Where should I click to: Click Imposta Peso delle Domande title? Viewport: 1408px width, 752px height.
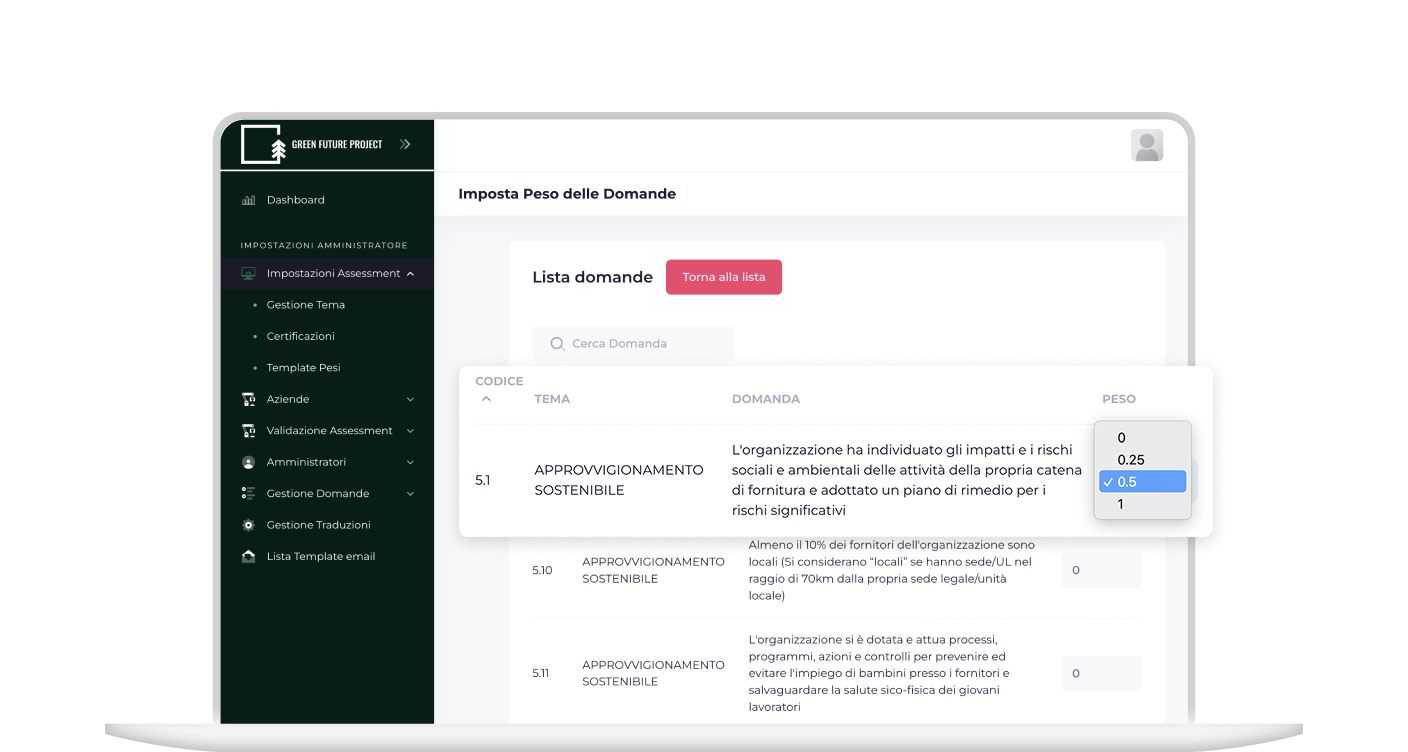[567, 194]
